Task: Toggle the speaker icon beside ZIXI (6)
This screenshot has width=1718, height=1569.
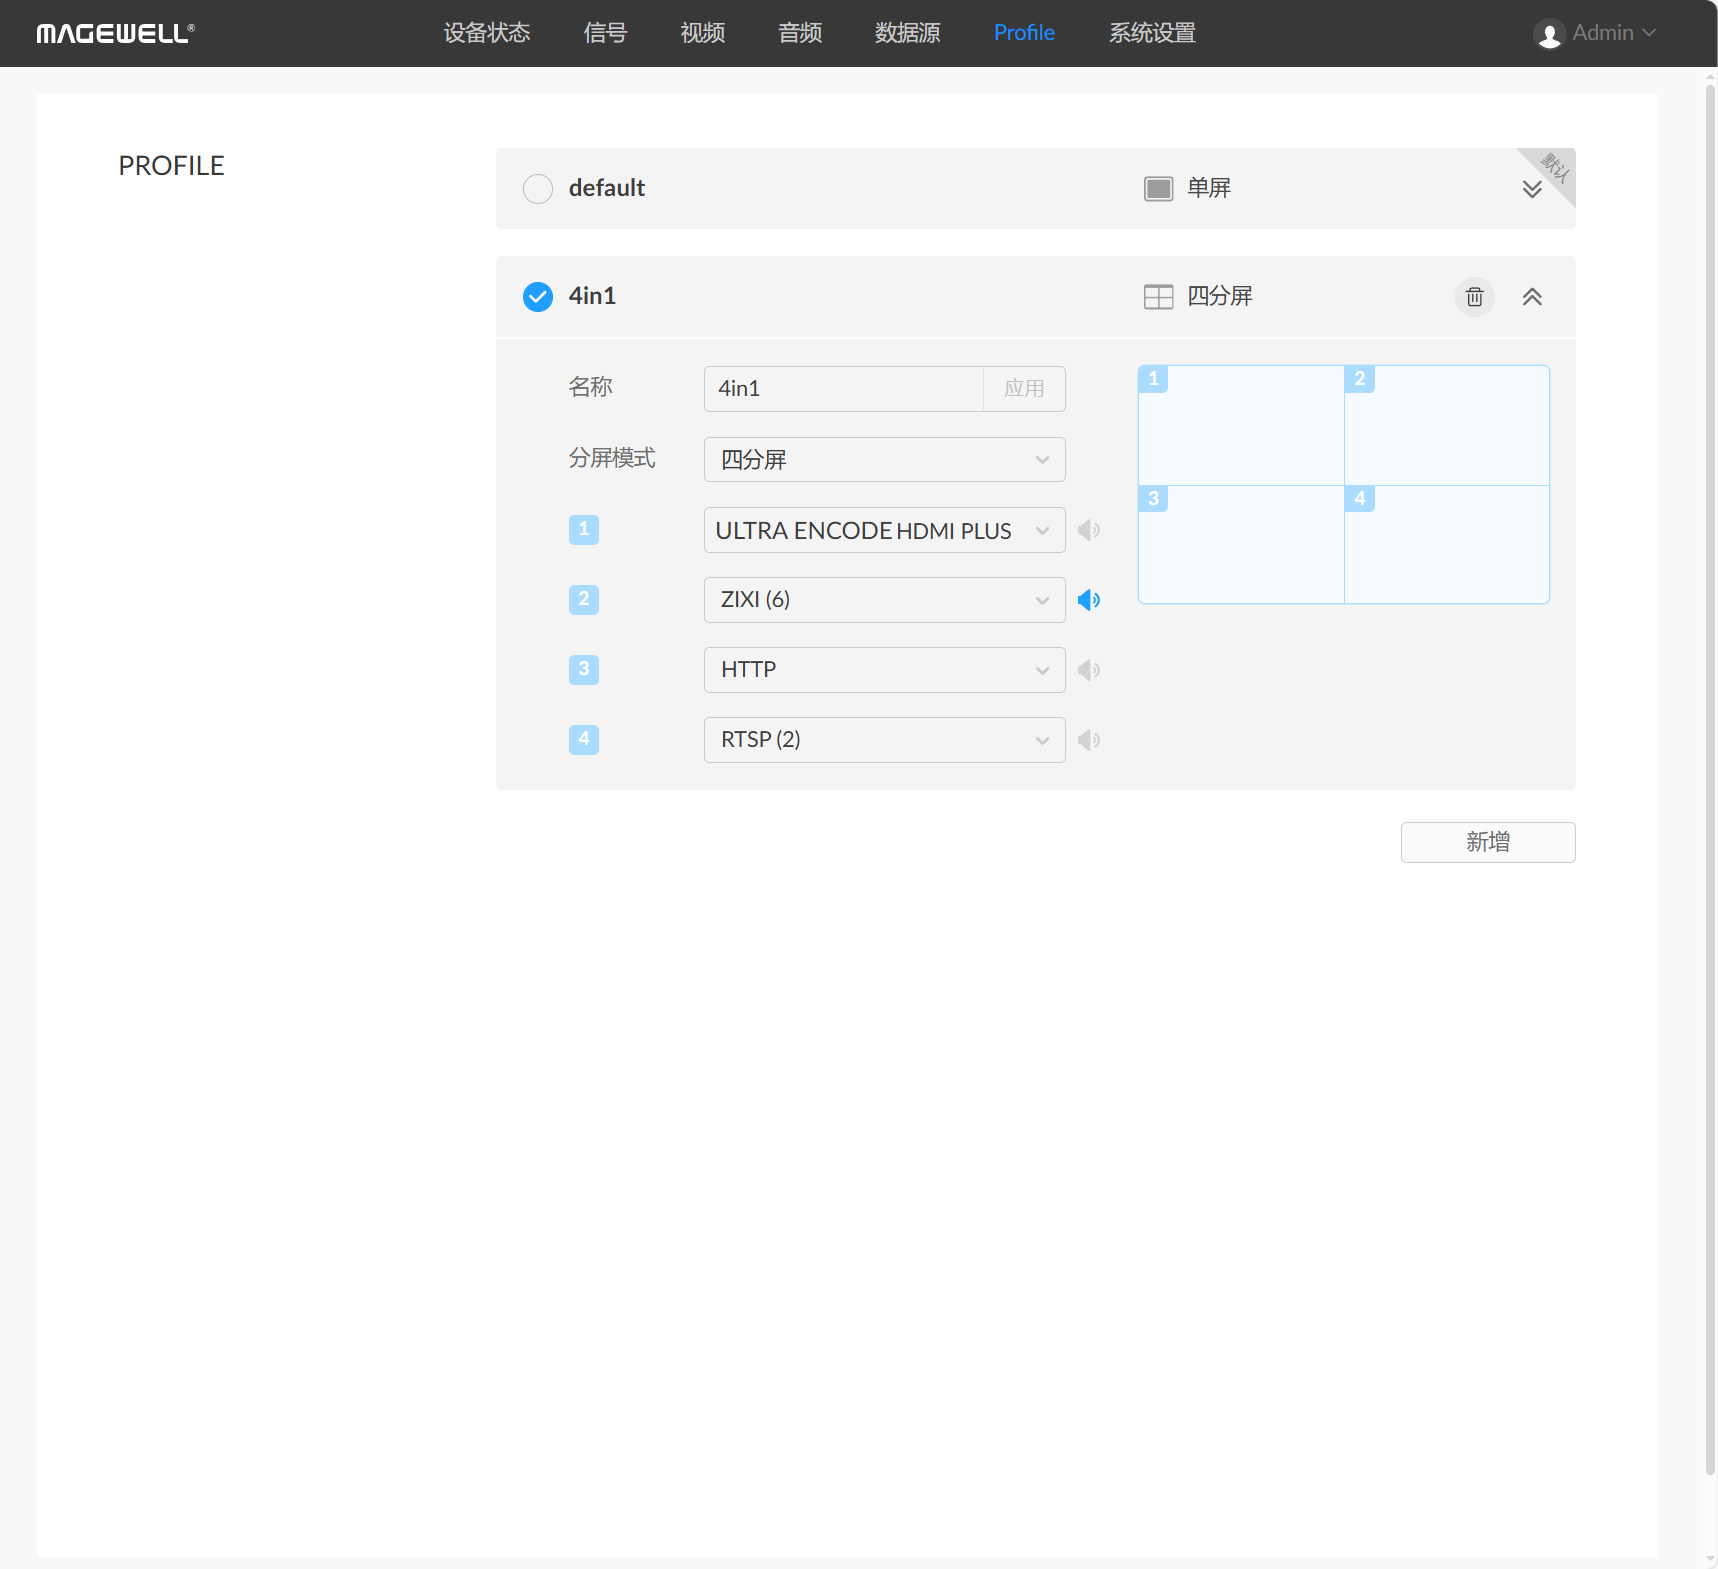Action: point(1089,600)
